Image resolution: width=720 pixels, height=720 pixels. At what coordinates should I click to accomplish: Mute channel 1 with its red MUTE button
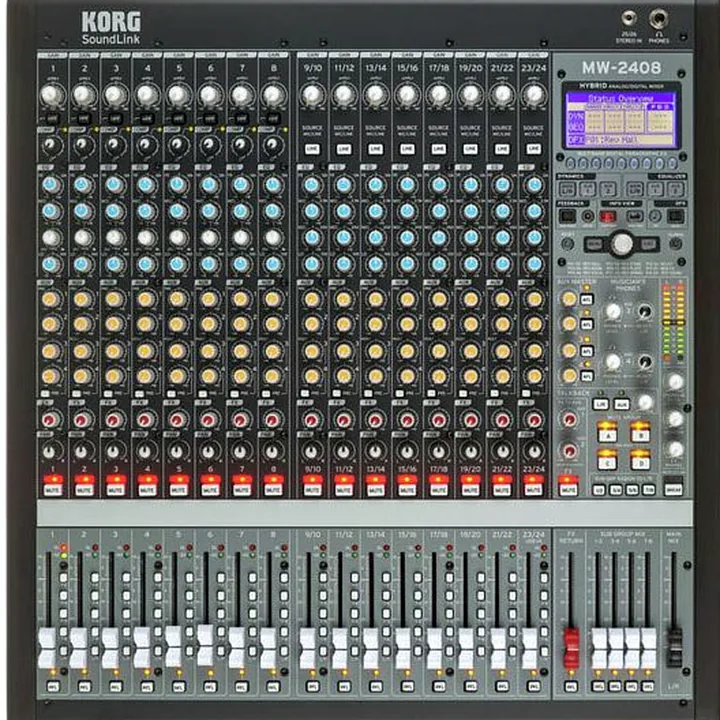(53, 485)
